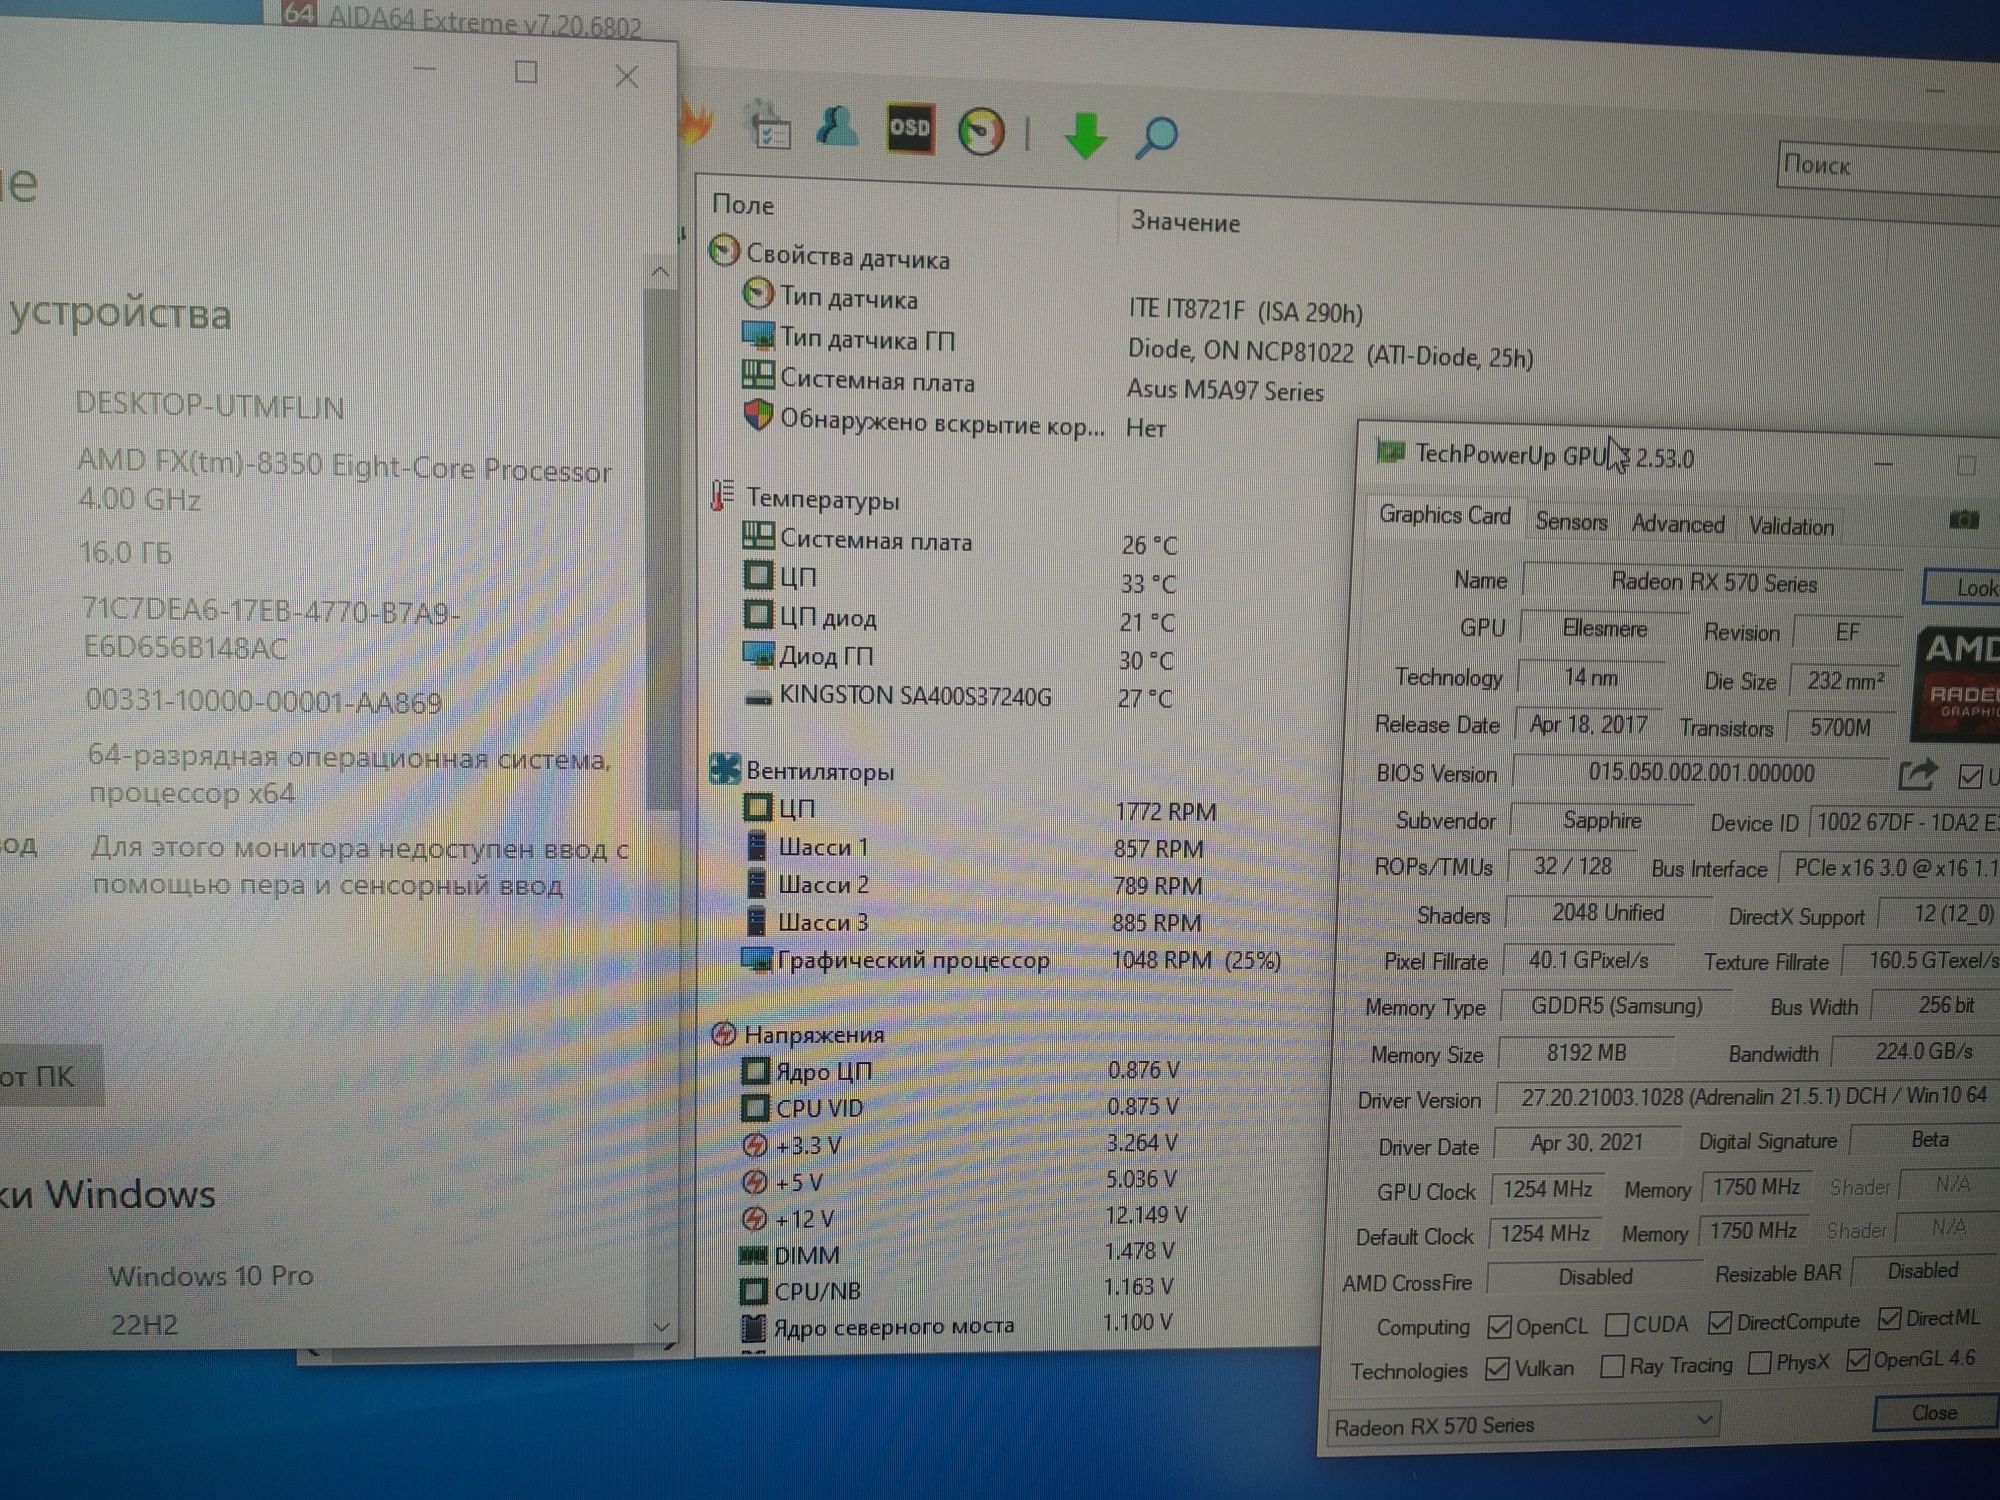This screenshot has width=2000, height=1500.
Task: Click the Тип датчика row icon
Action: click(758, 294)
